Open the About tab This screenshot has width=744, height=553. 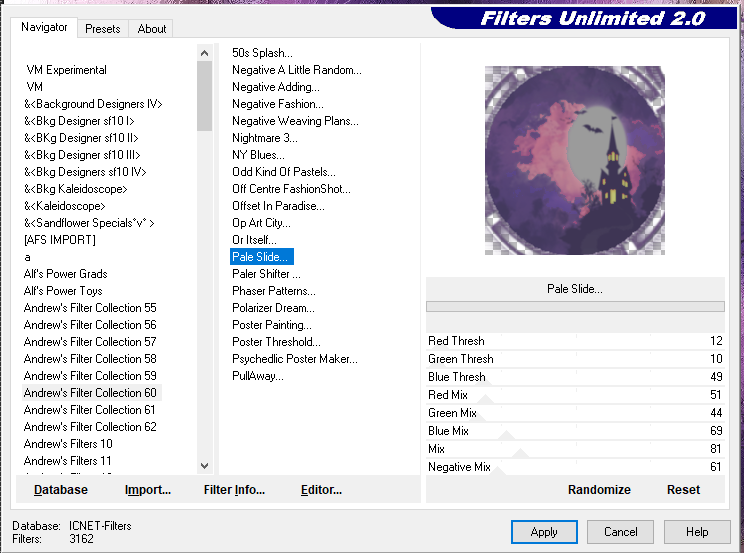click(152, 29)
